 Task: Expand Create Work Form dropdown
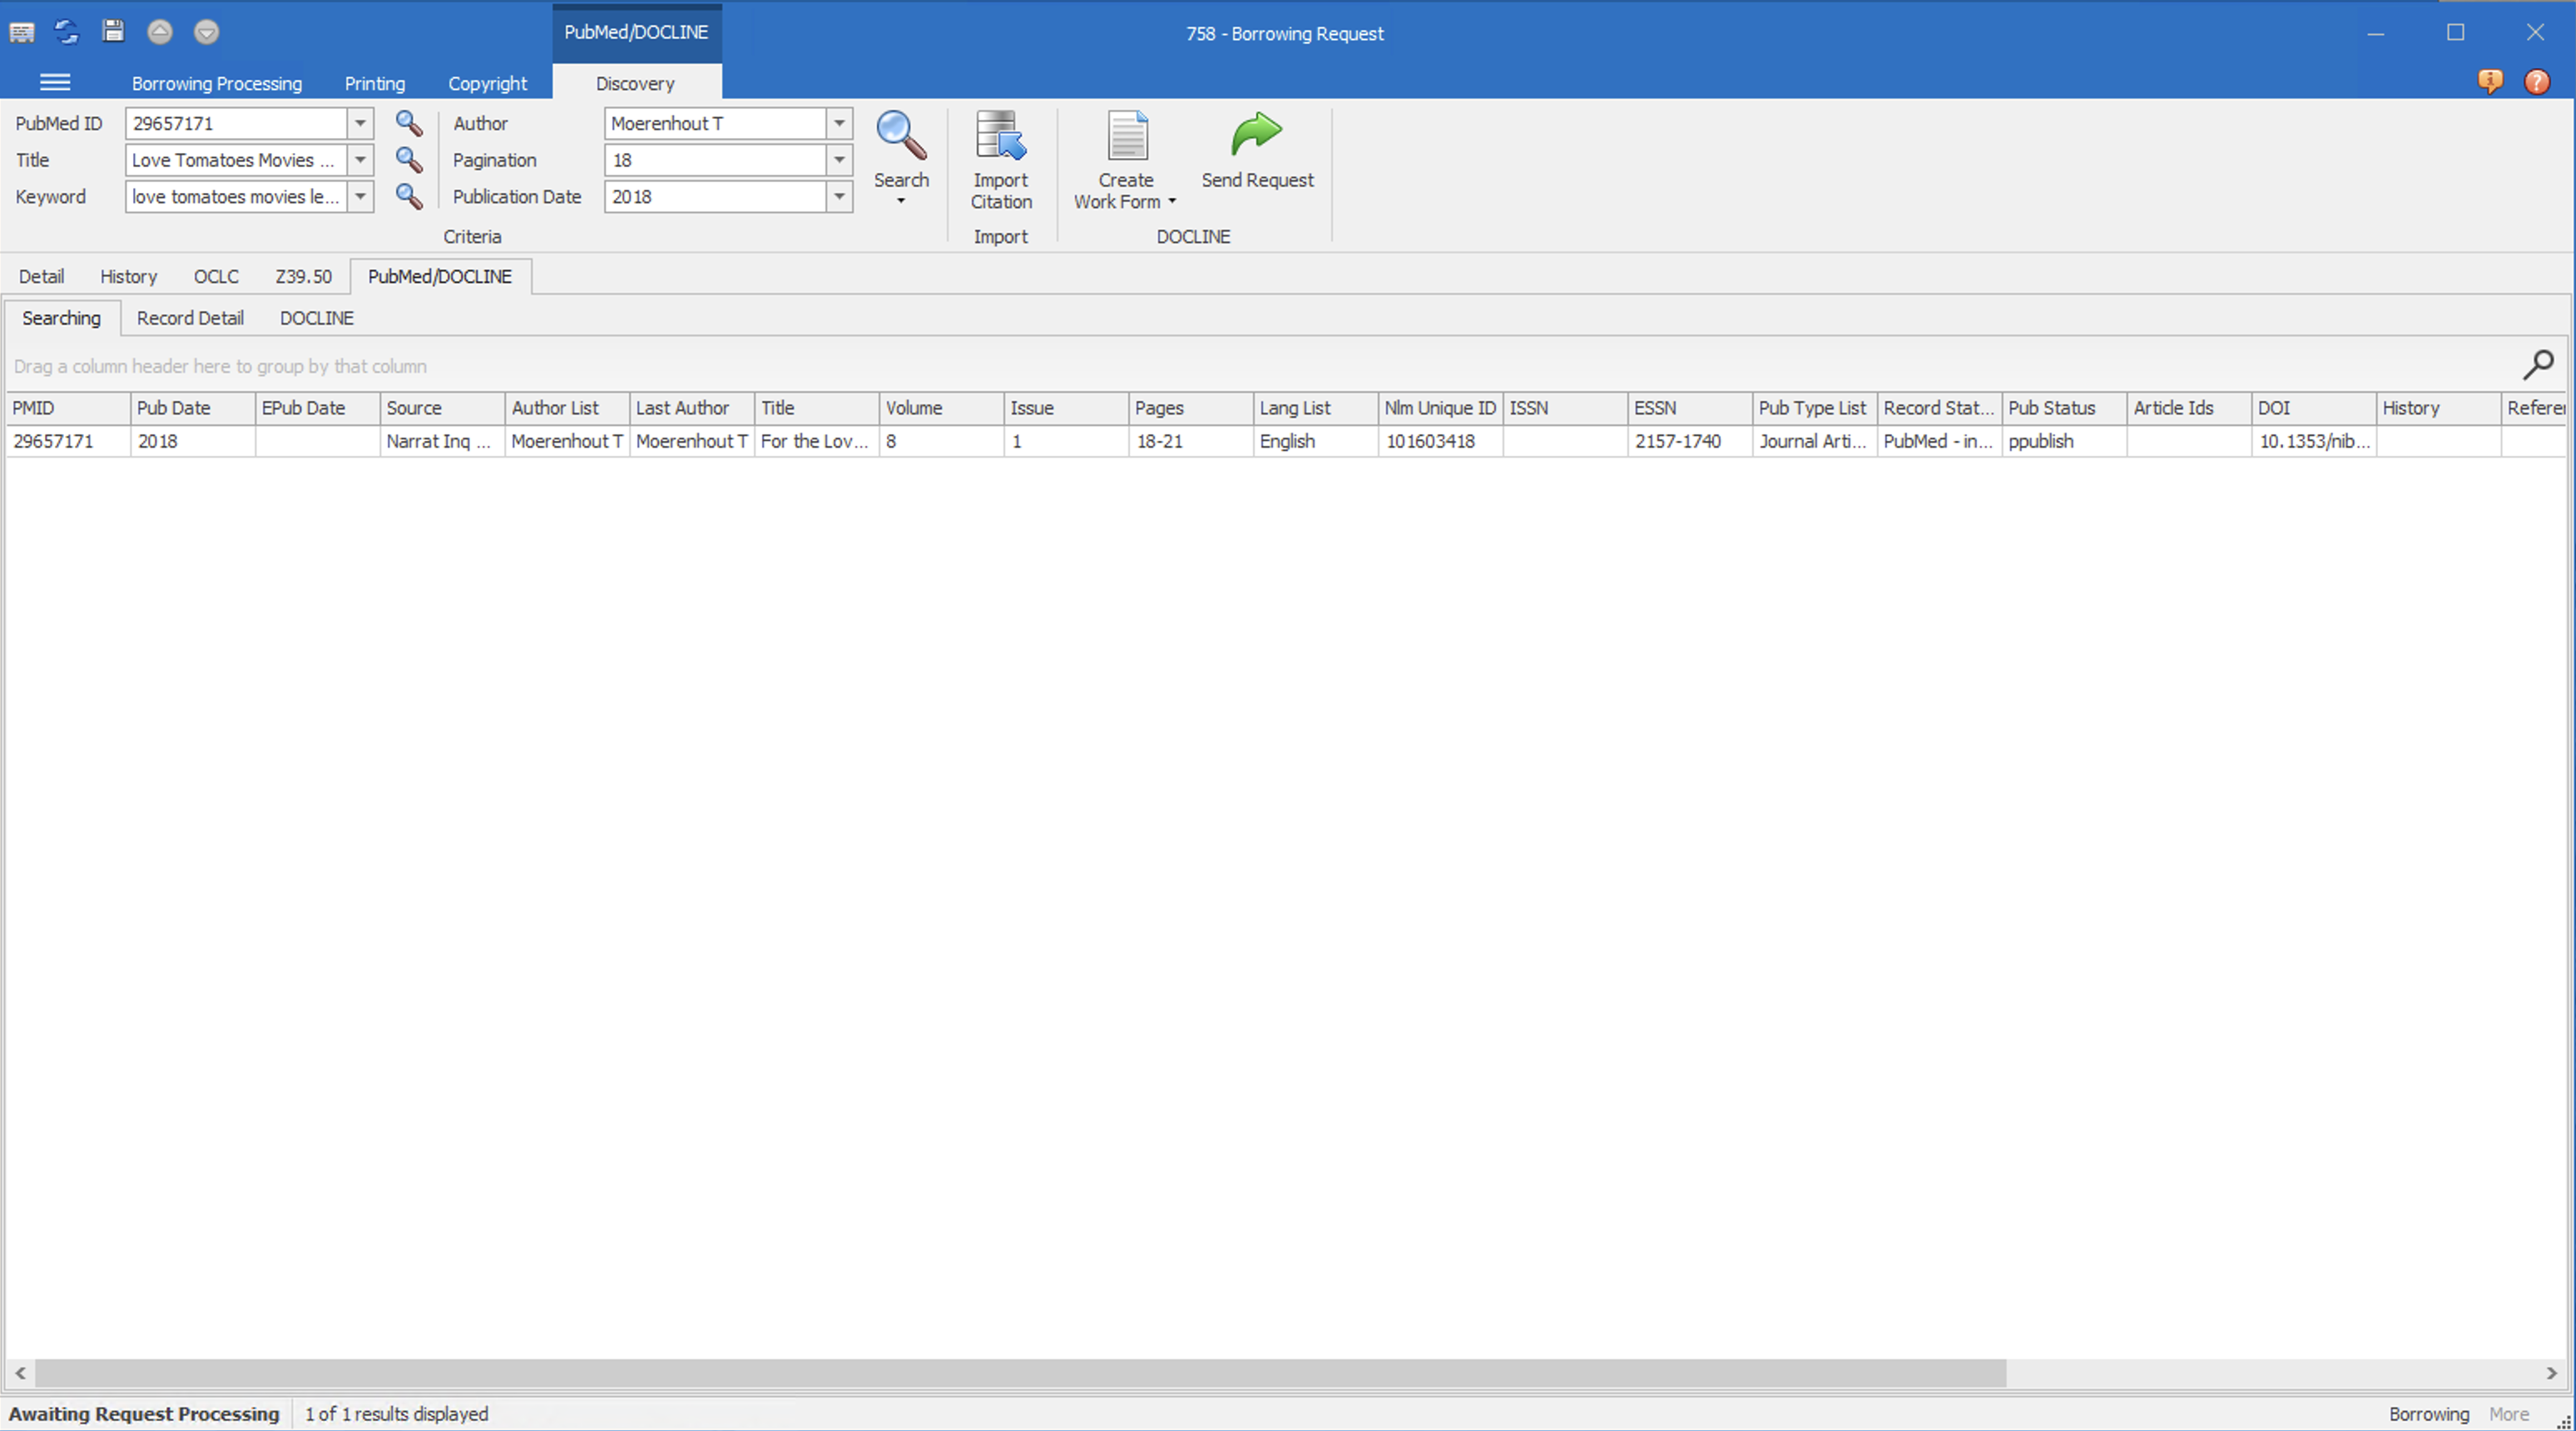pyautogui.click(x=1172, y=202)
